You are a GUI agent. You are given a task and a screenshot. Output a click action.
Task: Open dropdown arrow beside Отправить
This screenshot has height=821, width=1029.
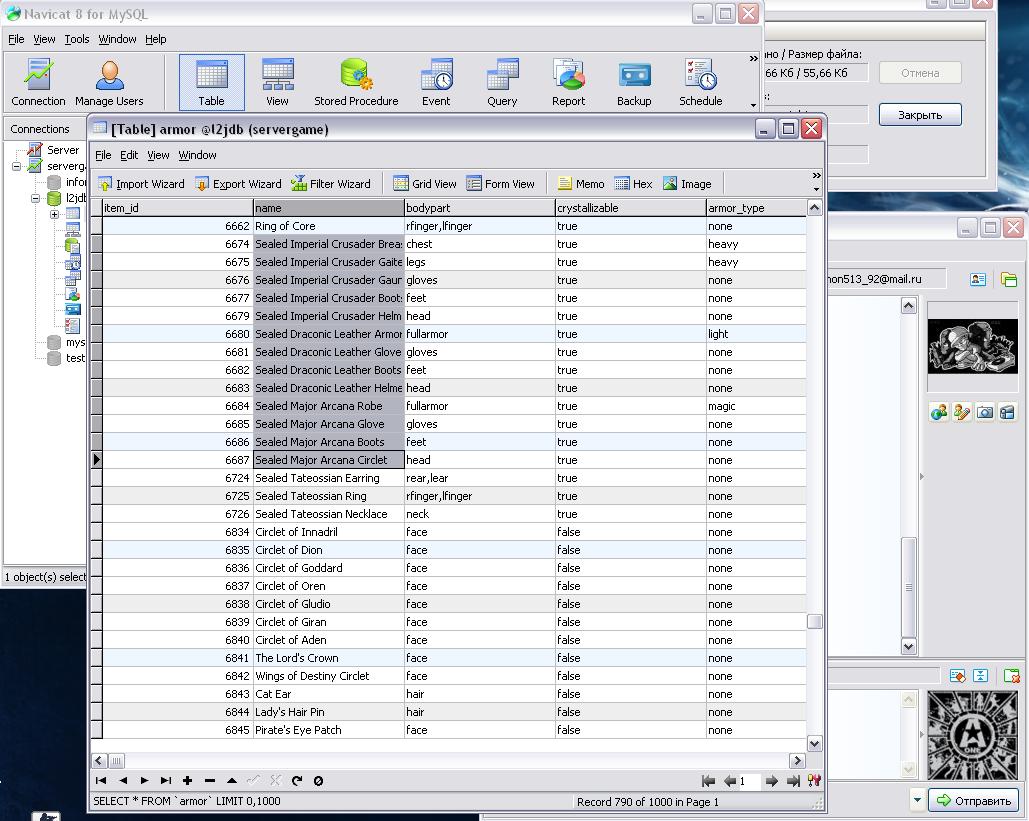tap(917, 800)
